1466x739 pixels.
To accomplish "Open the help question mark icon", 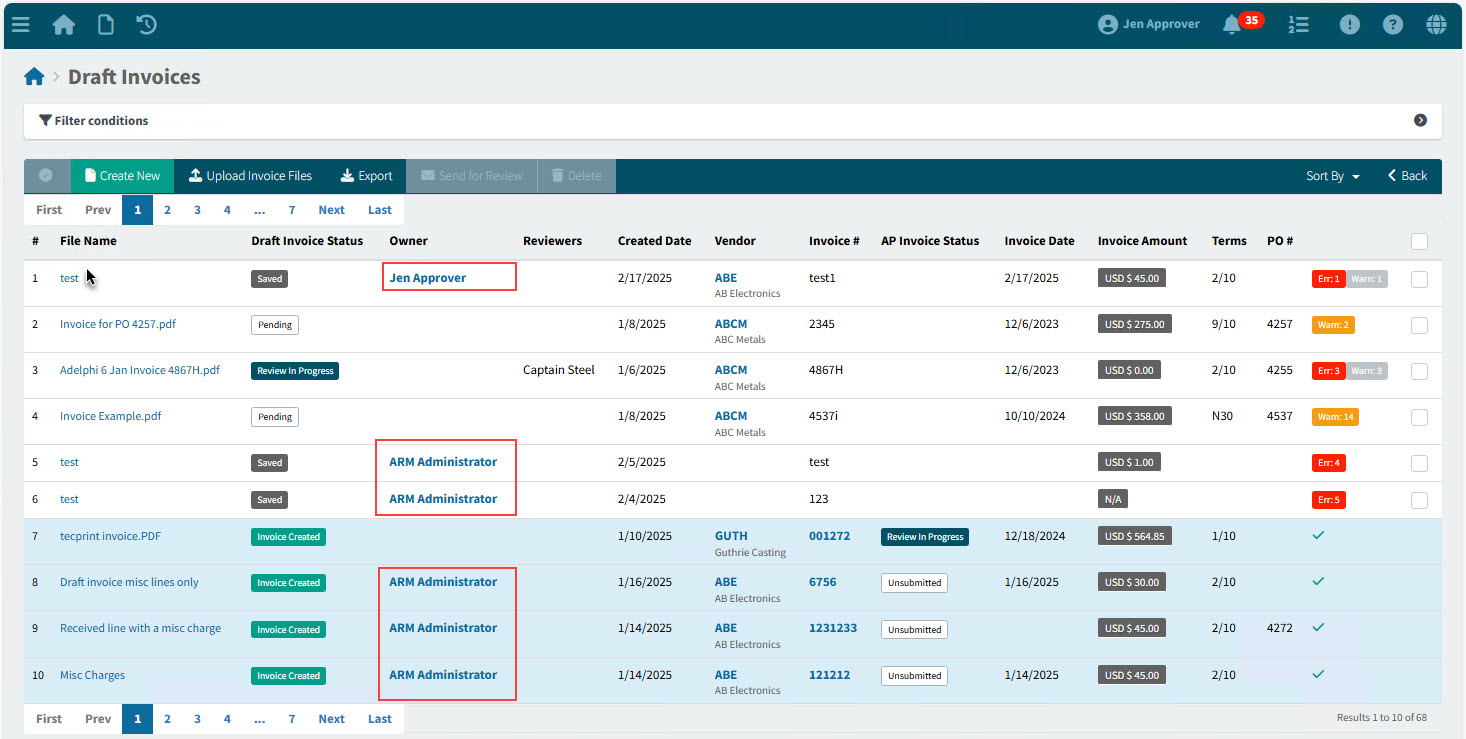I will tap(1393, 25).
